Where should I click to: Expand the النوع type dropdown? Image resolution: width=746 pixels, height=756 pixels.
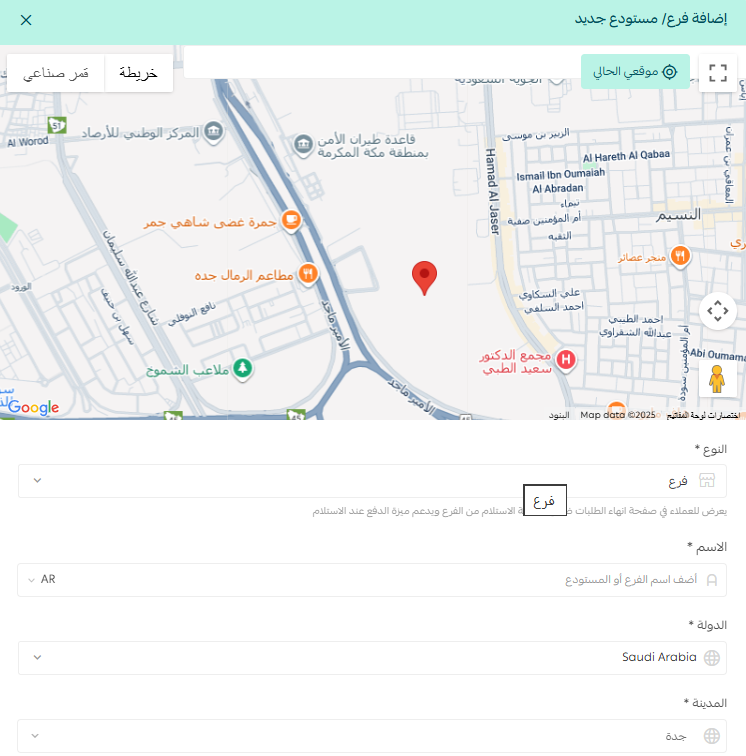(372, 481)
